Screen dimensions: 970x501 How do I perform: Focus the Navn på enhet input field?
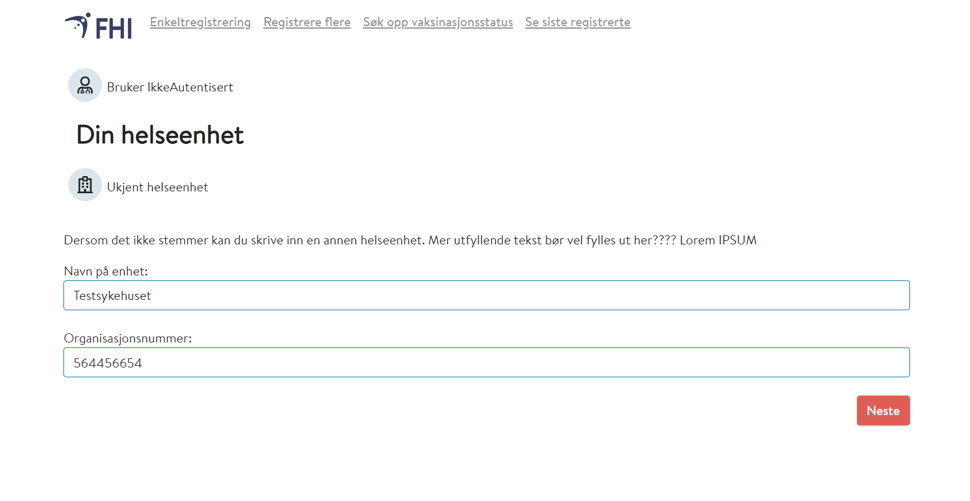pyautogui.click(x=486, y=295)
